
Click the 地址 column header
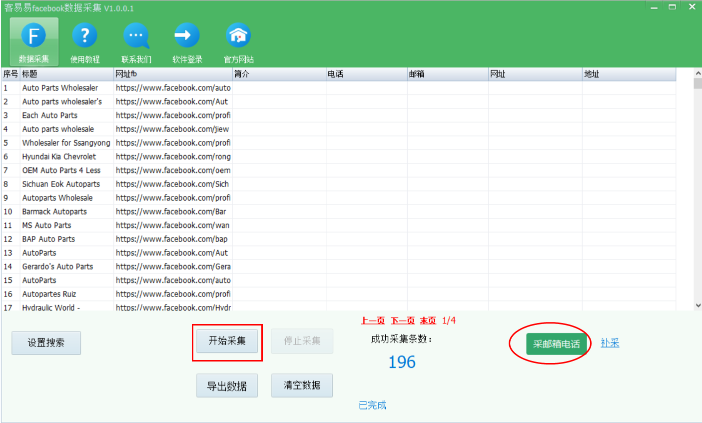[x=629, y=74]
